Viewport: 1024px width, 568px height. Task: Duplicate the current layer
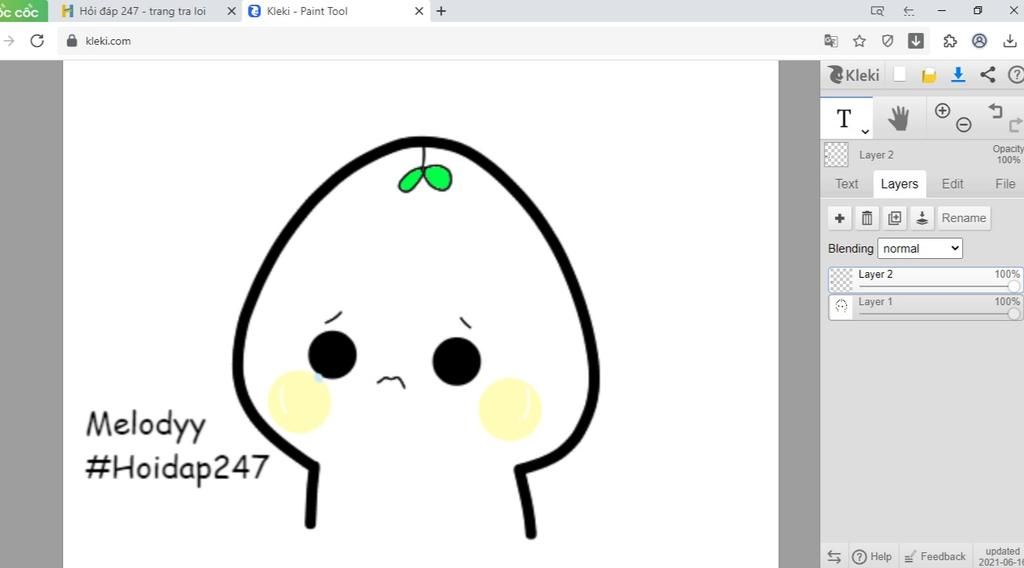point(895,218)
